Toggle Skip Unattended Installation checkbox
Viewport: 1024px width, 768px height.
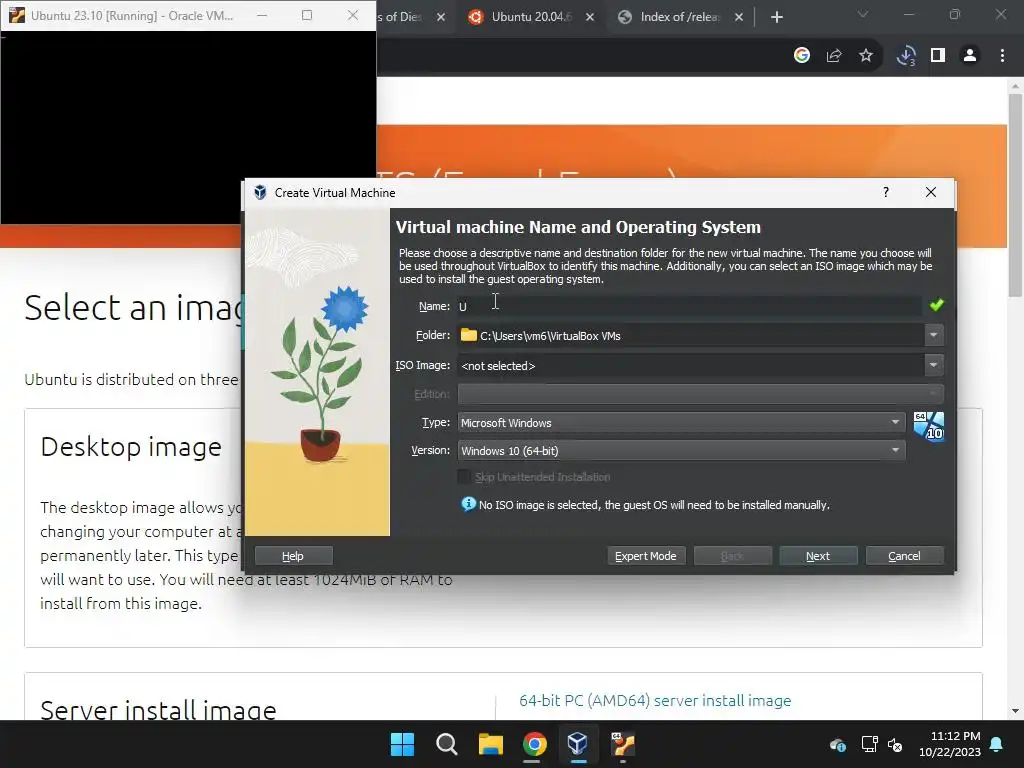[464, 477]
